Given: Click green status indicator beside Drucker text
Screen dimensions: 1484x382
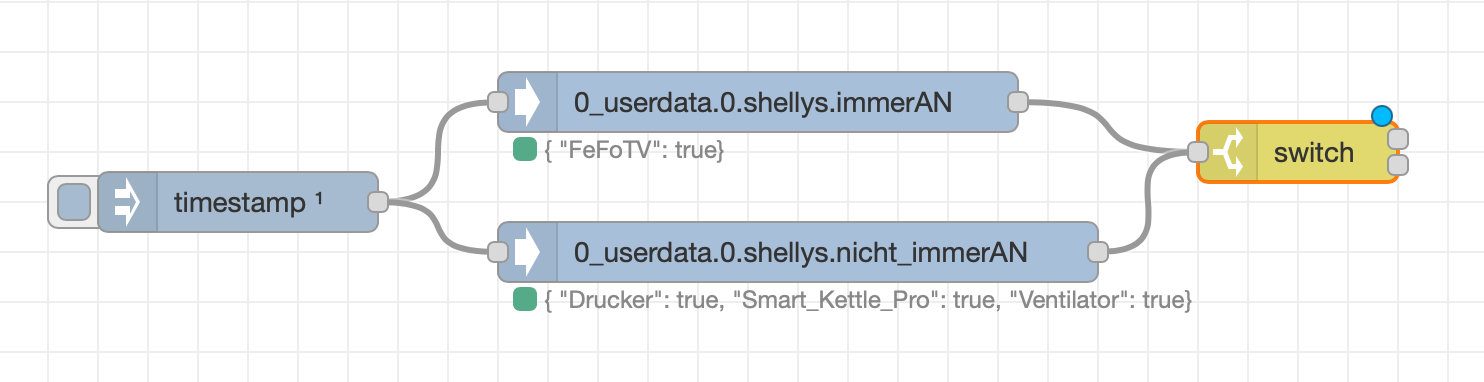Looking at the screenshot, I should tap(524, 300).
